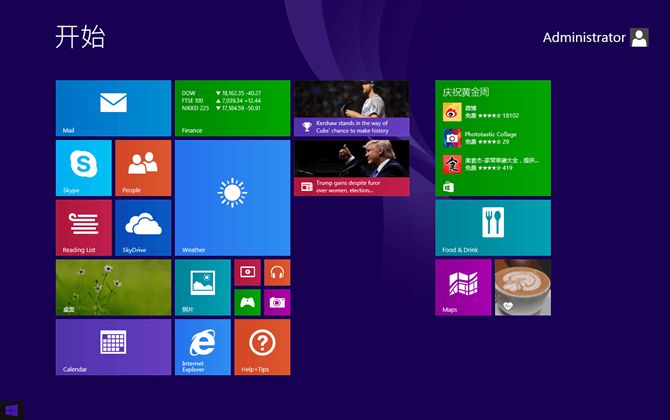Viewport: 670px width, 420px height.
Task: Open the Help+Tips tile
Action: (x=262, y=346)
